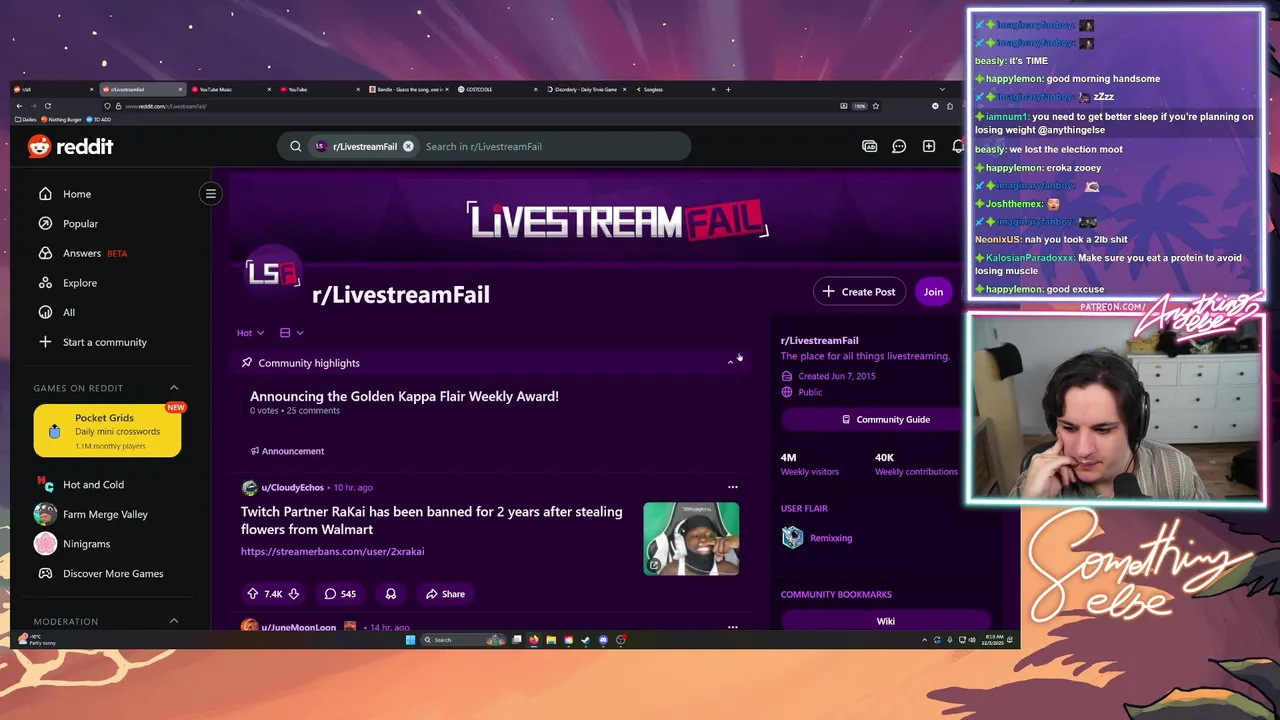This screenshot has width=1280, height=720.
Task: Open the Reddit logo home link
Action: point(70,146)
